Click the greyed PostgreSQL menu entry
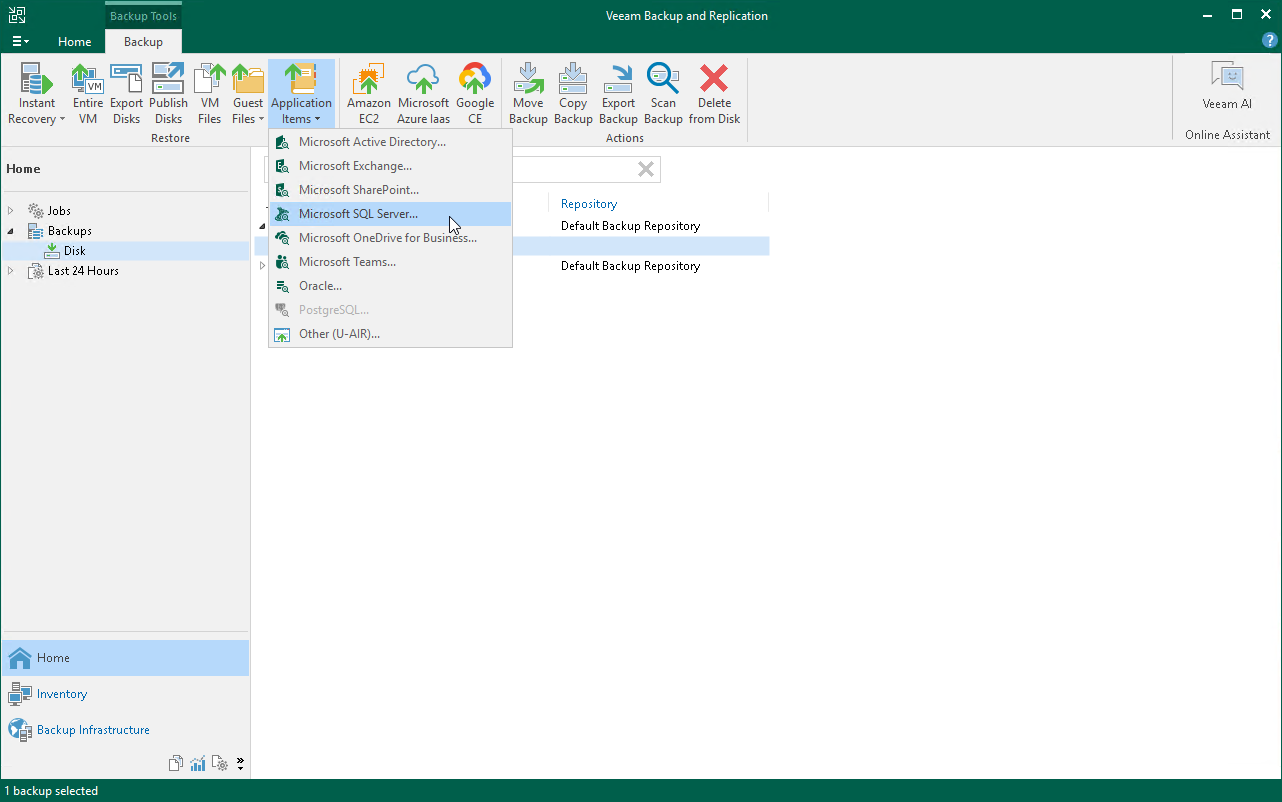The image size is (1282, 802). click(x=391, y=310)
